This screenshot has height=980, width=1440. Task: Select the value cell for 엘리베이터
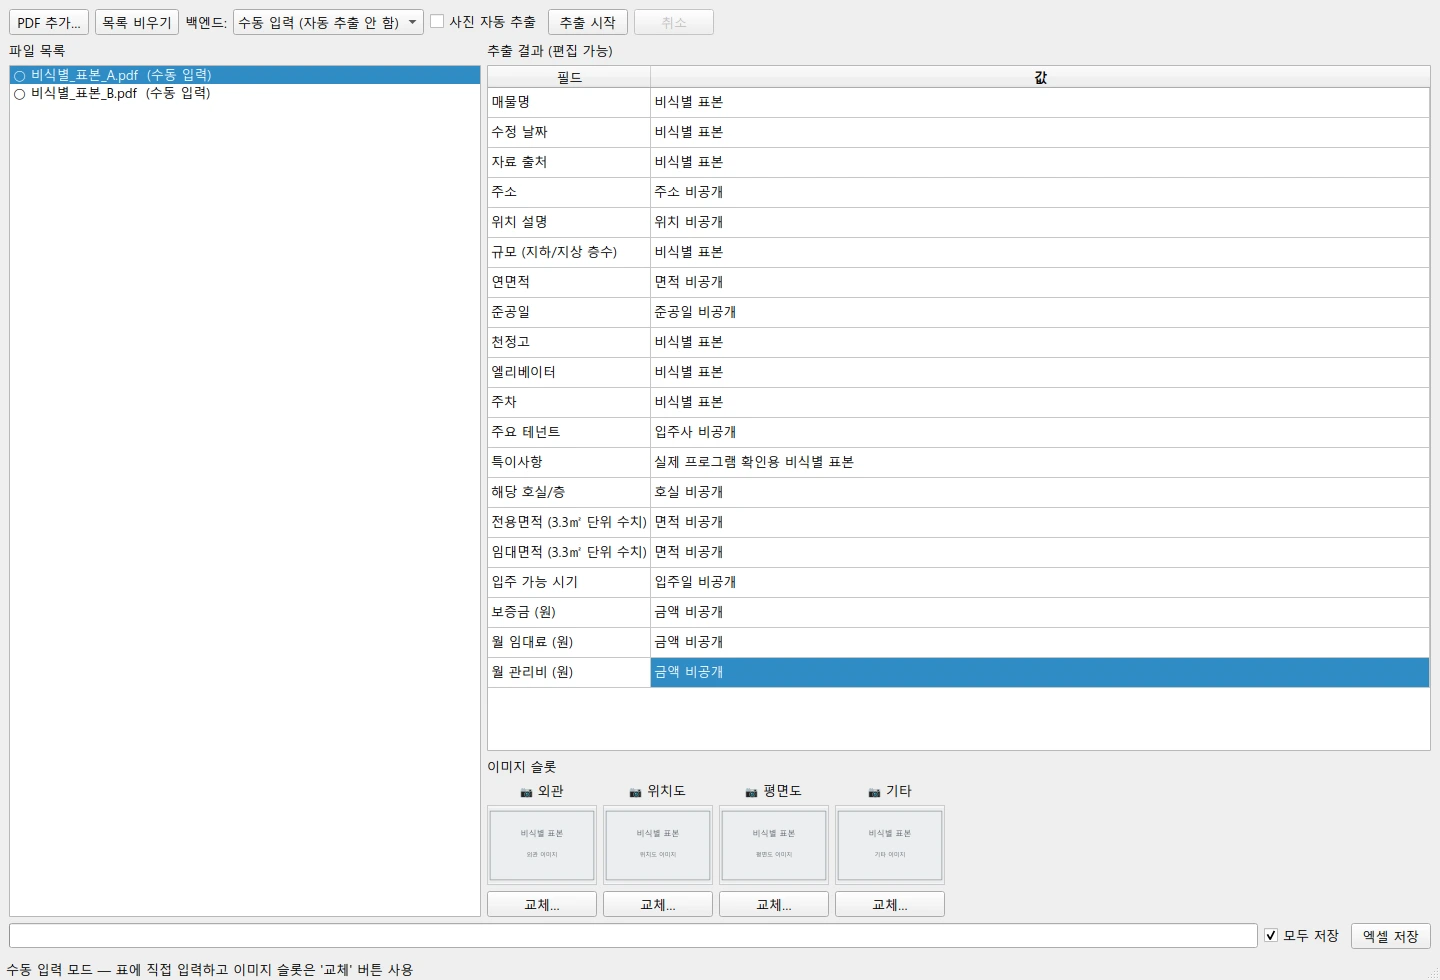coord(1040,372)
